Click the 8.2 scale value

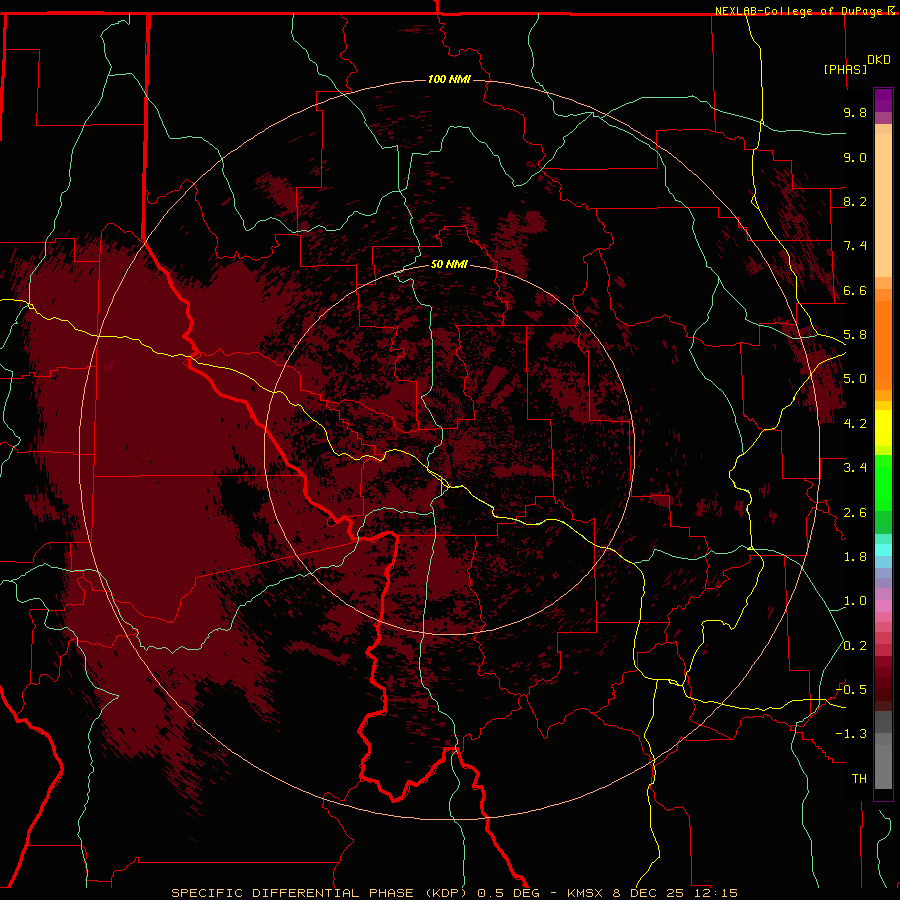(x=855, y=201)
